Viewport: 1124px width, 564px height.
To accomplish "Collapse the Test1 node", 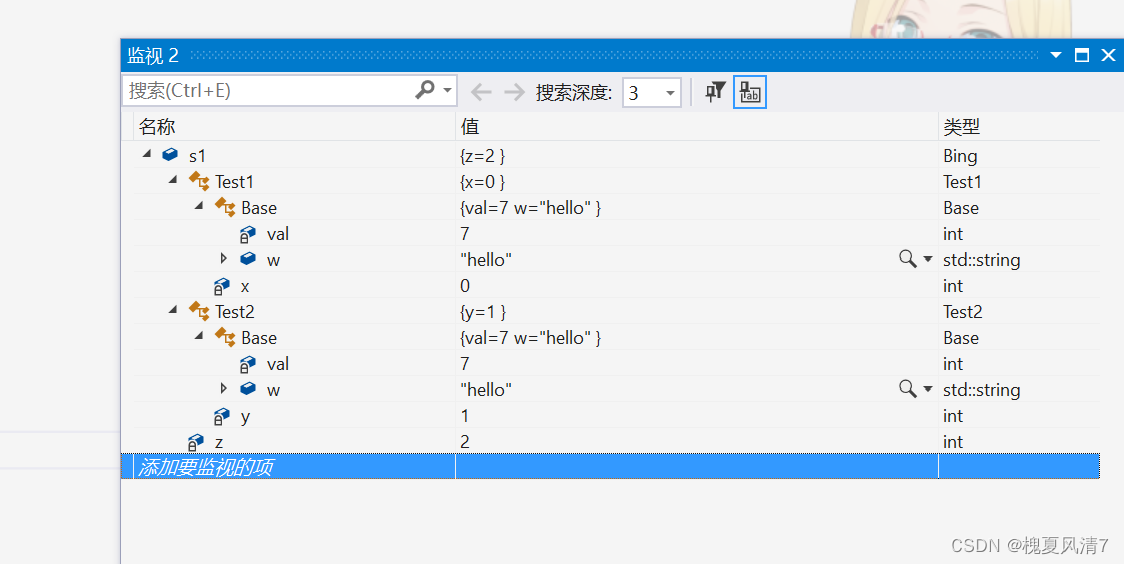I will pyautogui.click(x=173, y=179).
